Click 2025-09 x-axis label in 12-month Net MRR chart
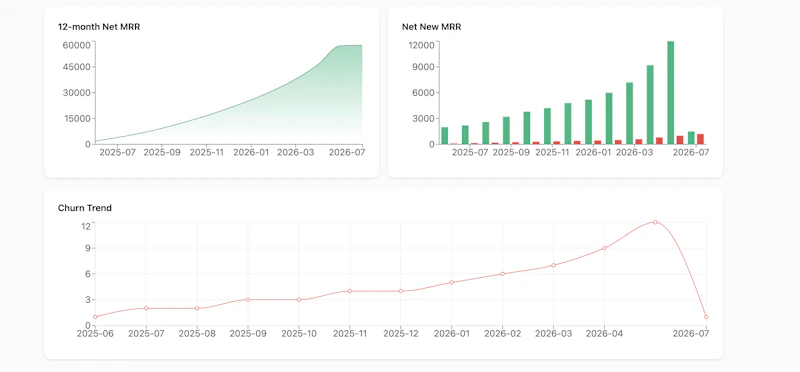The width and height of the screenshot is (800, 372). pos(162,153)
